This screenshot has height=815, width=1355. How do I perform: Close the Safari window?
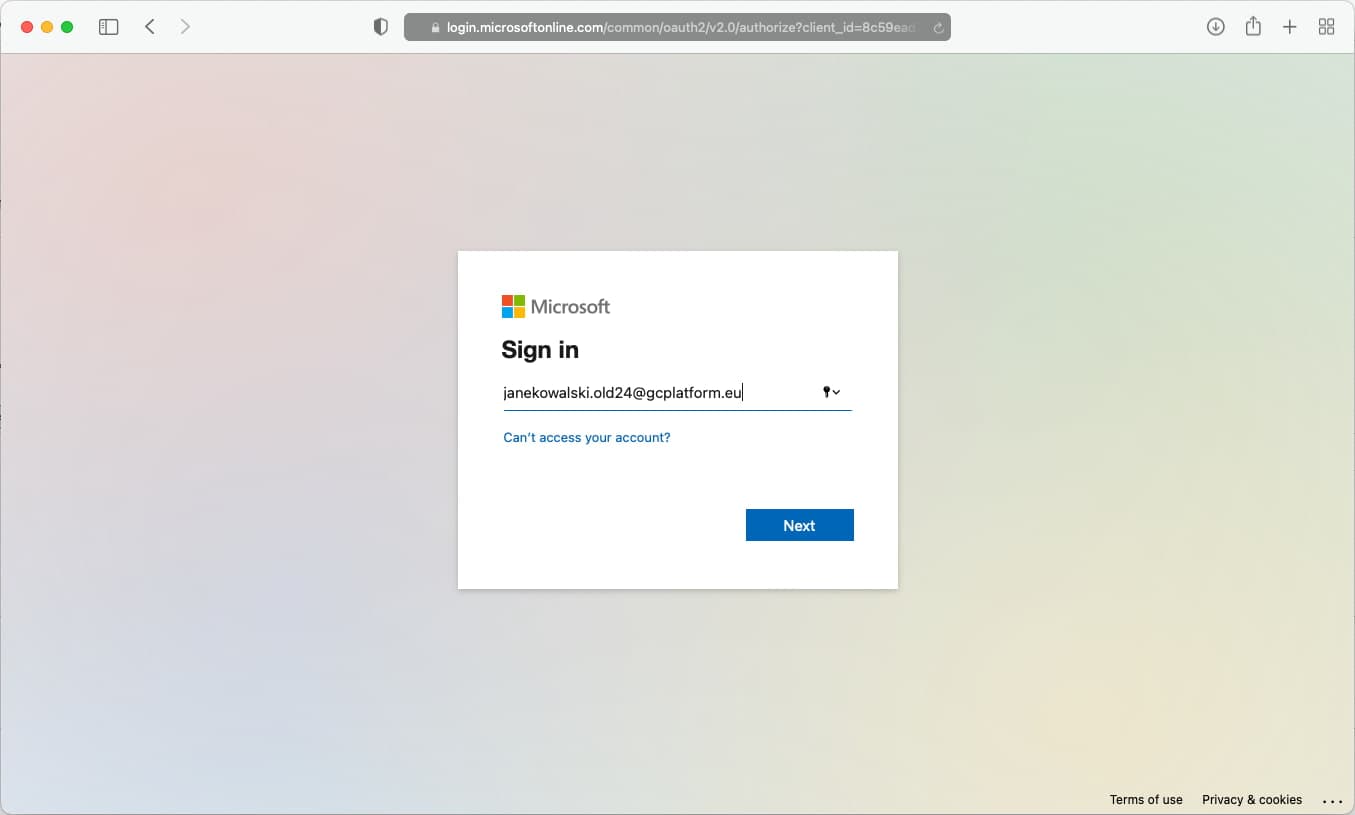coord(27,27)
